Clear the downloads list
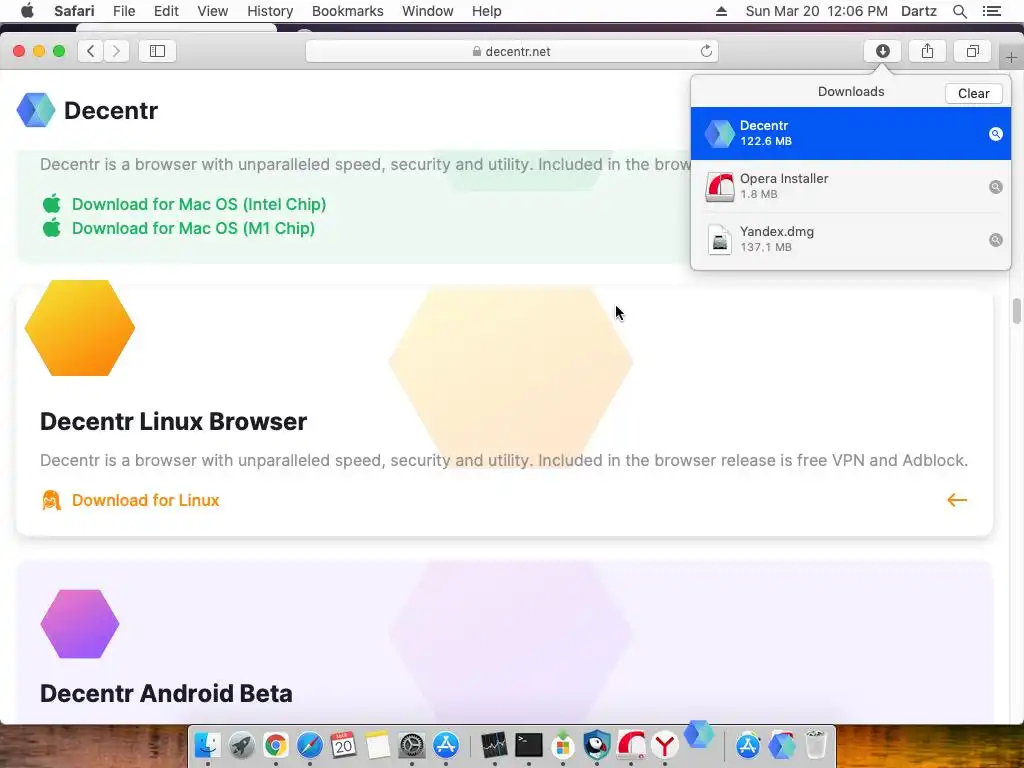This screenshot has width=1024, height=768. tap(973, 93)
